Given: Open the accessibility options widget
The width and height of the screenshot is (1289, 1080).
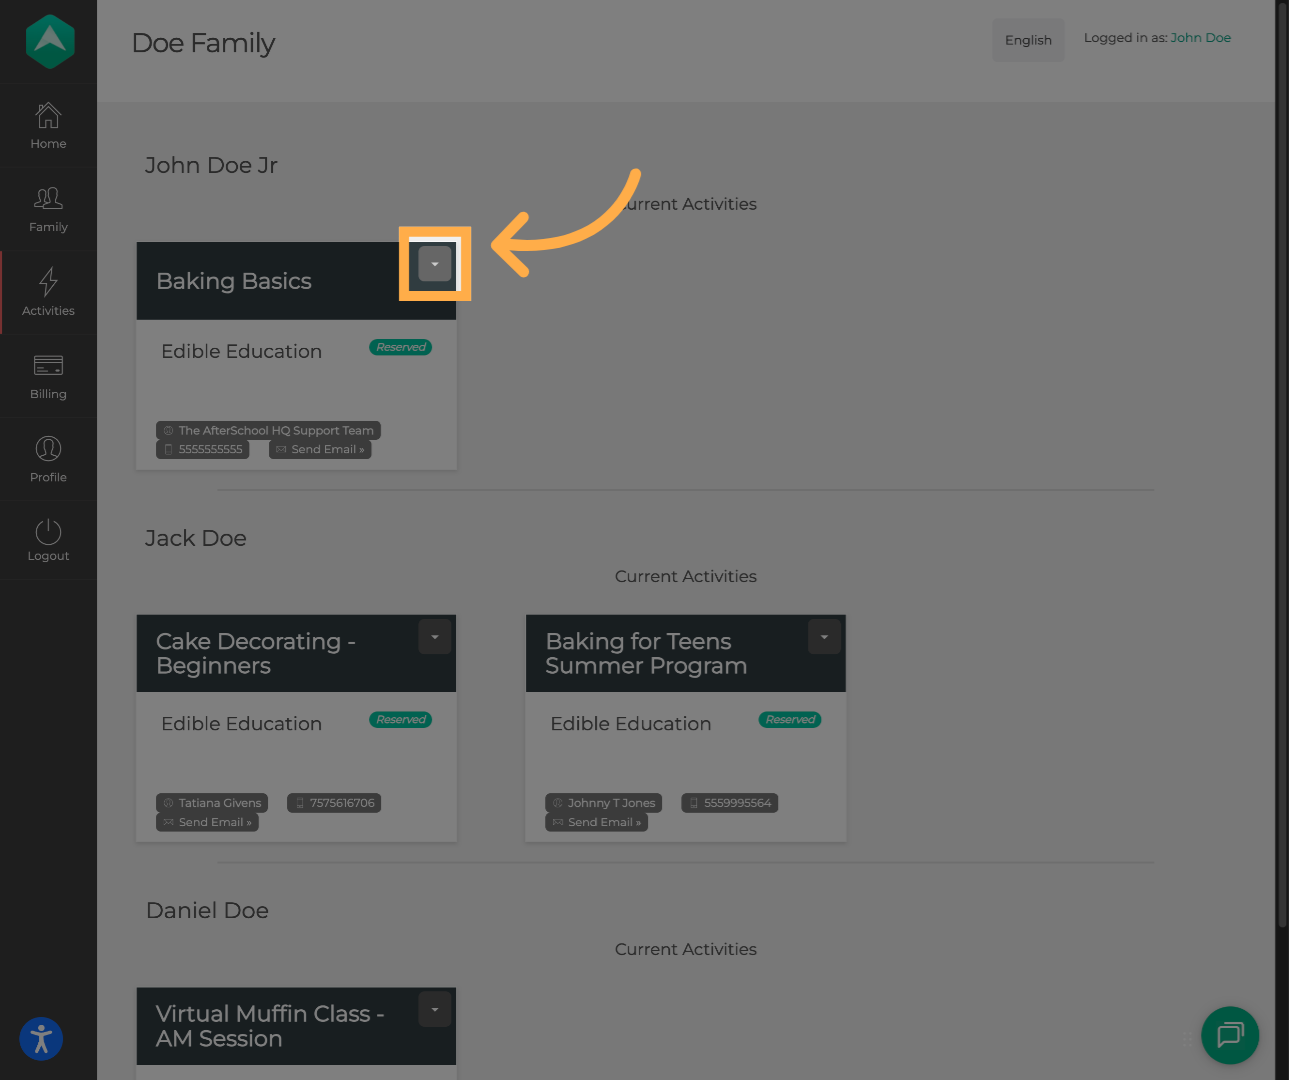Looking at the screenshot, I should tap(41, 1038).
